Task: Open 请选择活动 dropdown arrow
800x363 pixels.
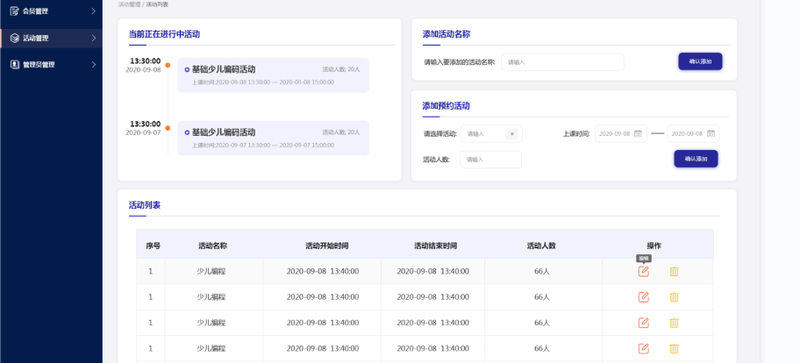Action: tap(512, 134)
